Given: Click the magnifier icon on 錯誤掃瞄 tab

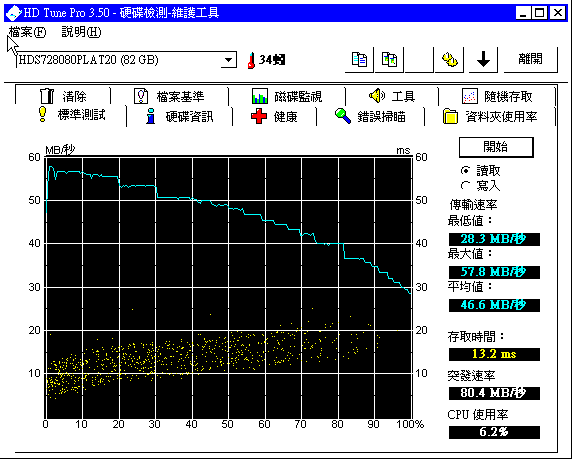Looking at the screenshot, I should pyautogui.click(x=343, y=116).
